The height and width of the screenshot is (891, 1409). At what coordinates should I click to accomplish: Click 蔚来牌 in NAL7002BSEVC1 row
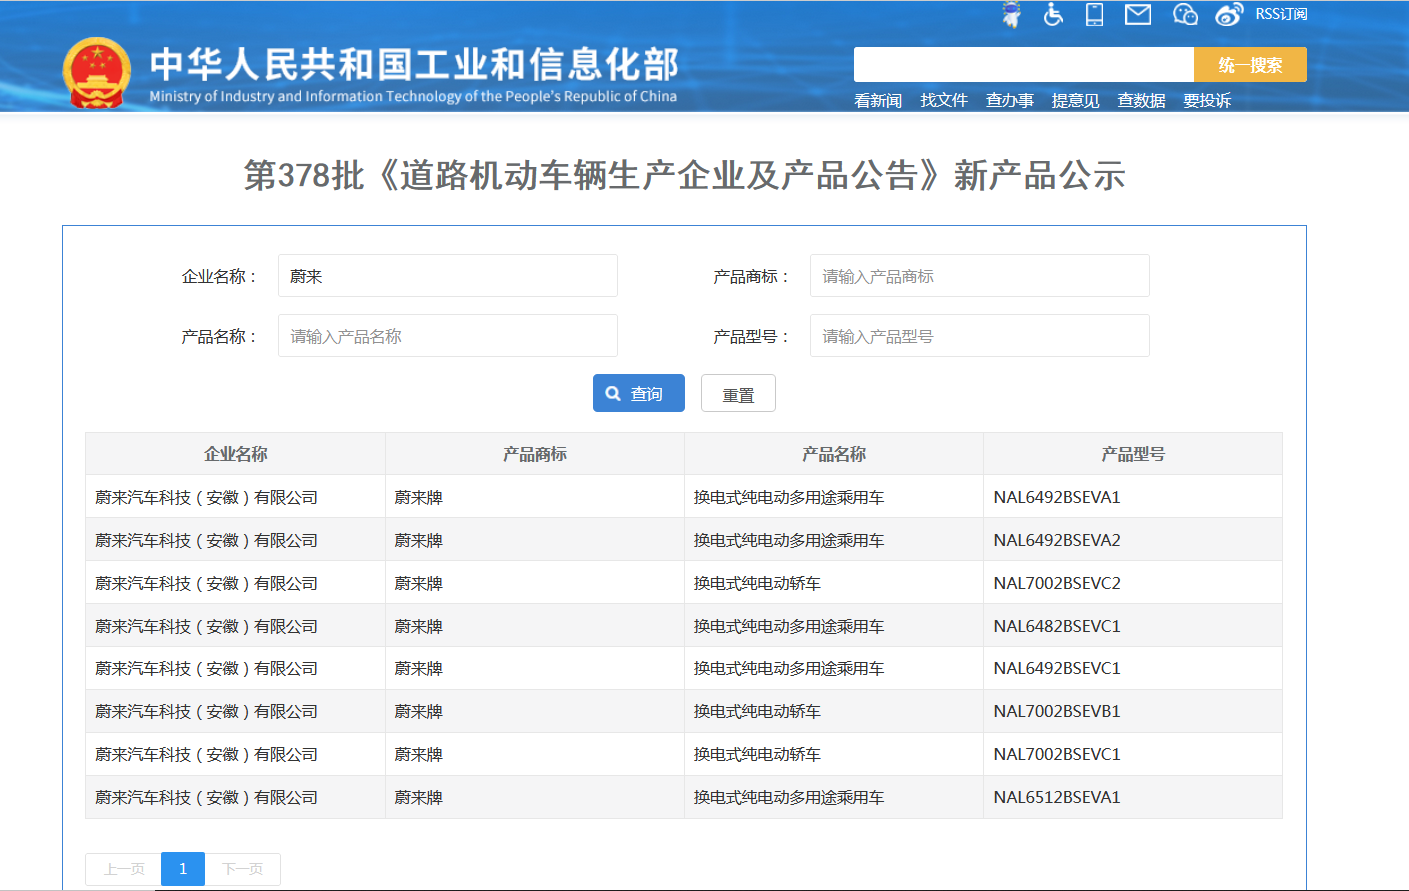click(x=419, y=754)
